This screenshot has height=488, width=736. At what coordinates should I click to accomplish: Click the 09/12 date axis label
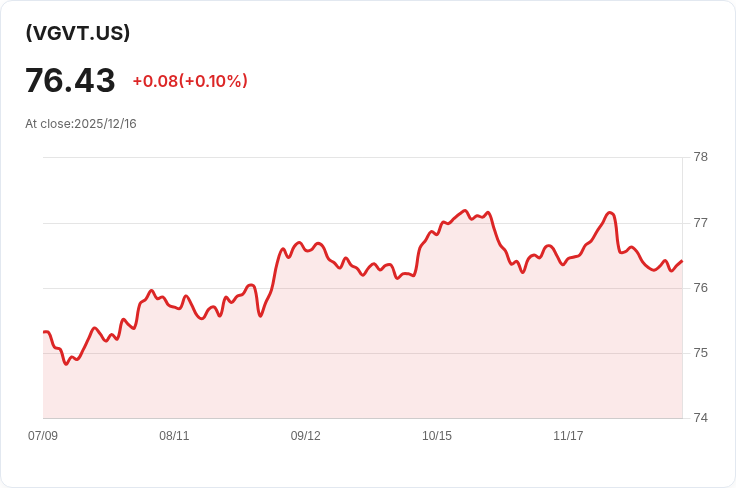(x=306, y=436)
